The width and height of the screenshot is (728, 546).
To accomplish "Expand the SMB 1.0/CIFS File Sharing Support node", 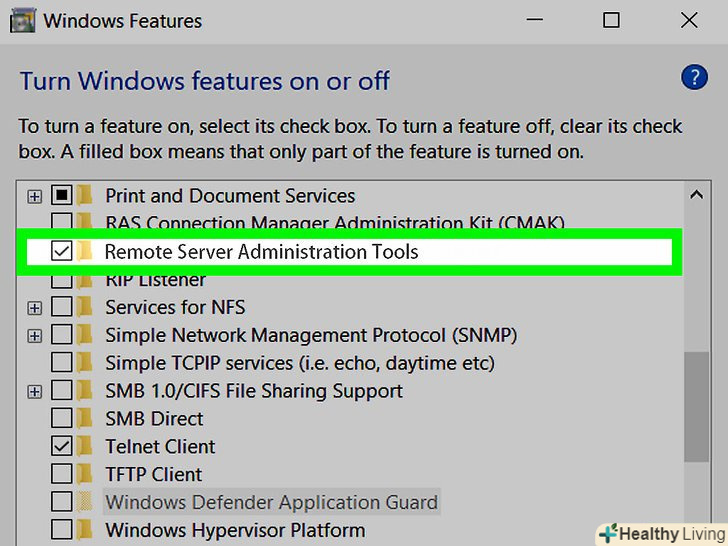I will [35, 391].
